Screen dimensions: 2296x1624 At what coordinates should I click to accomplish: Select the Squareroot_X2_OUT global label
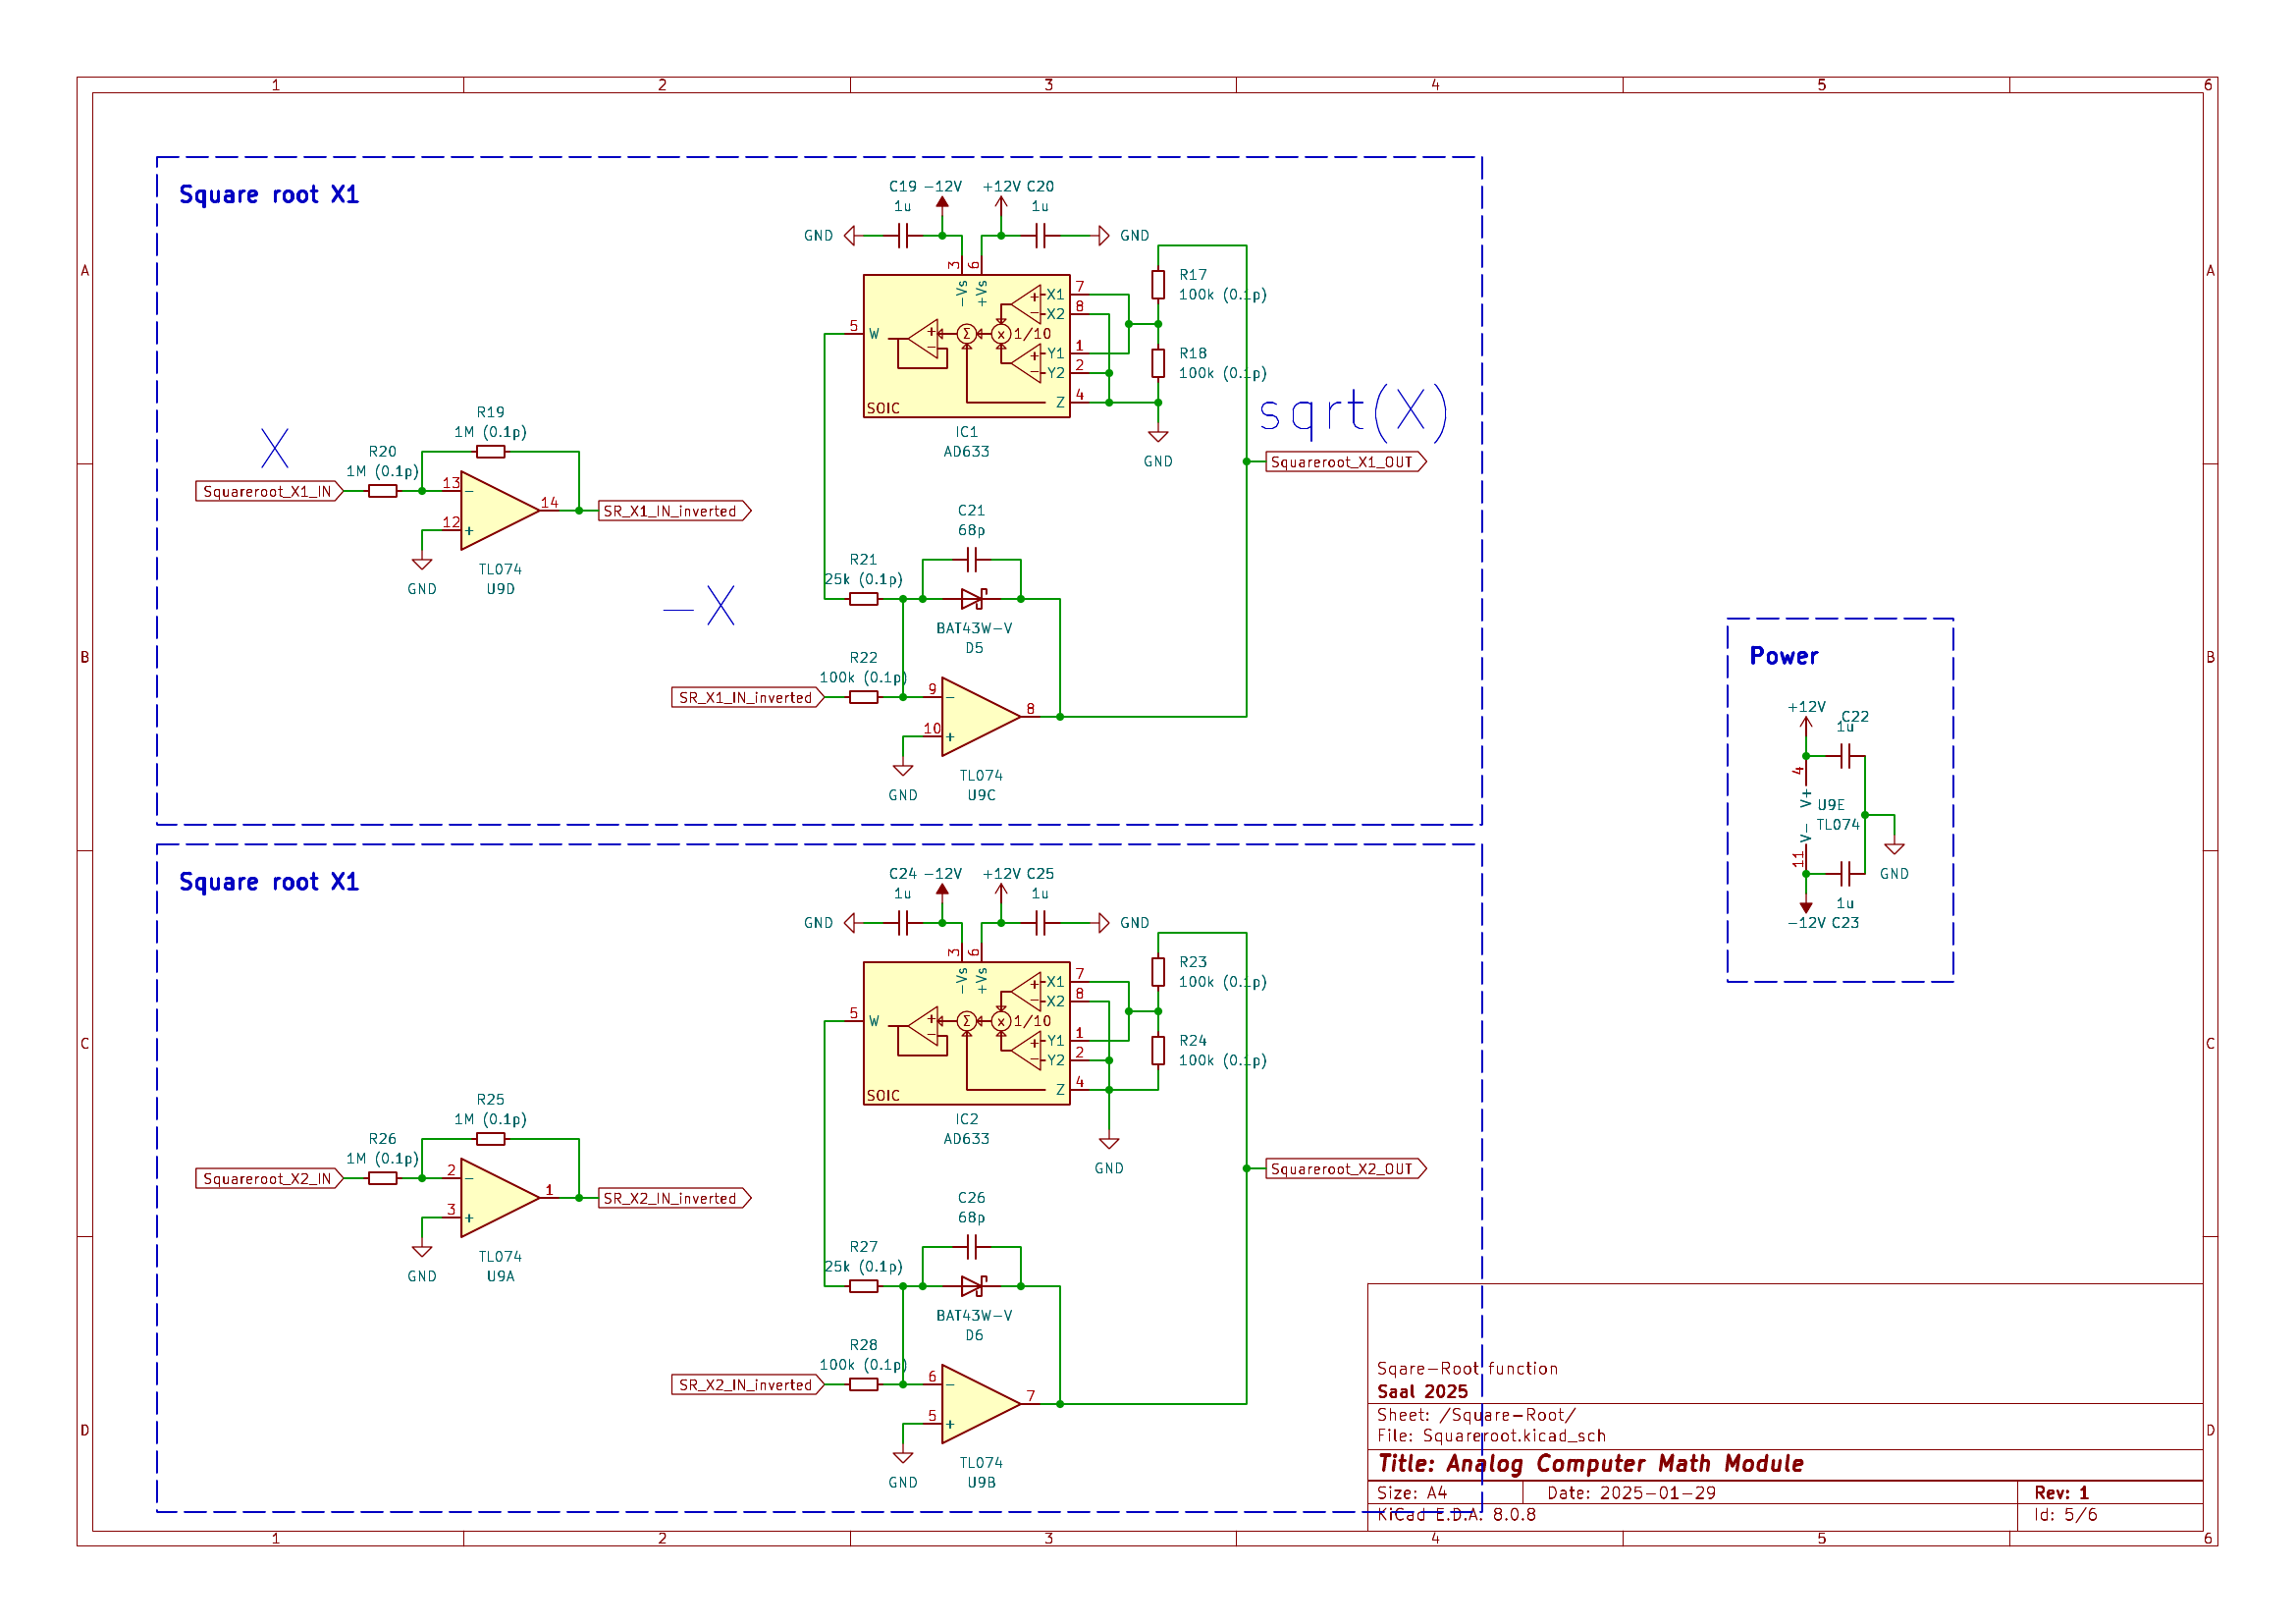click(1346, 1169)
